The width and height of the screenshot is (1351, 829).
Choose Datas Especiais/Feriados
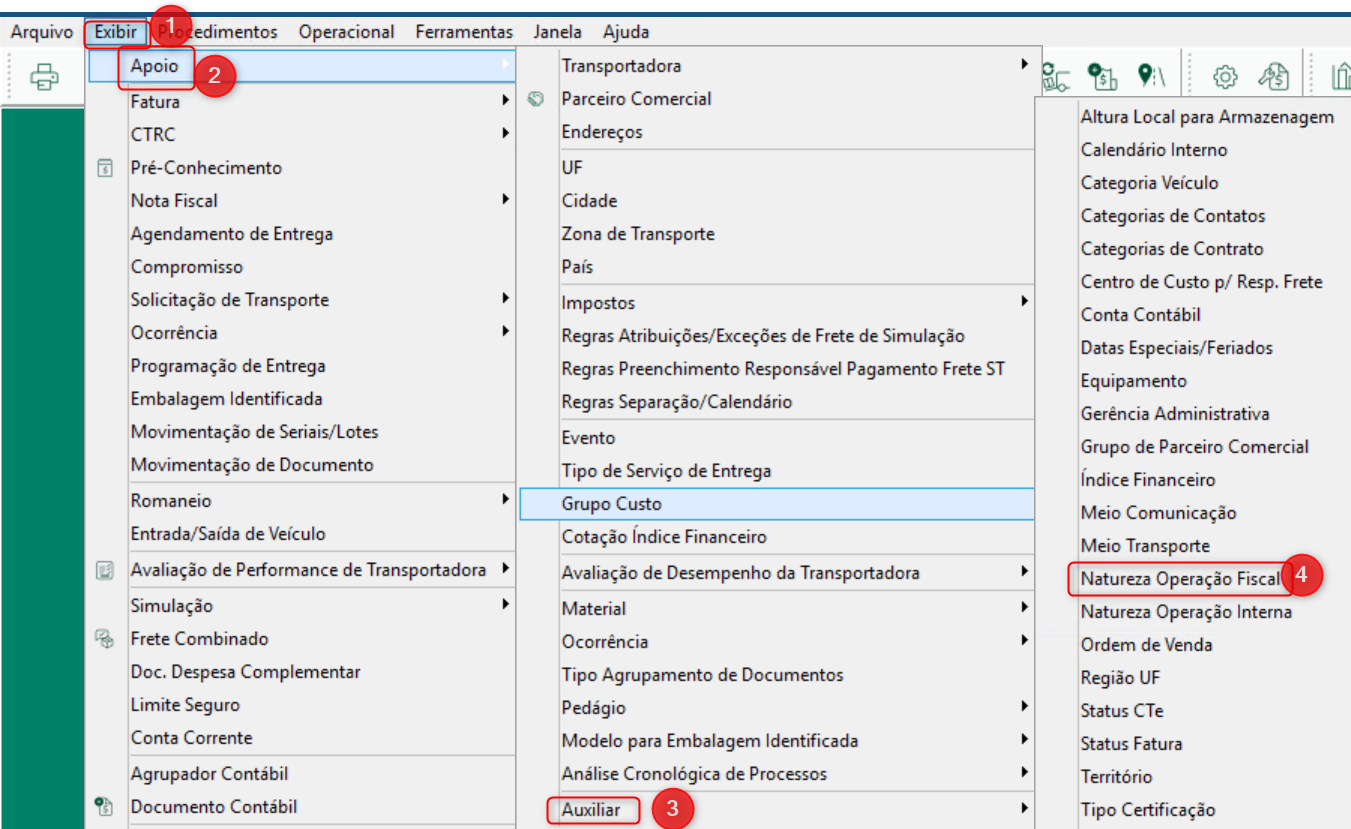pos(1177,348)
